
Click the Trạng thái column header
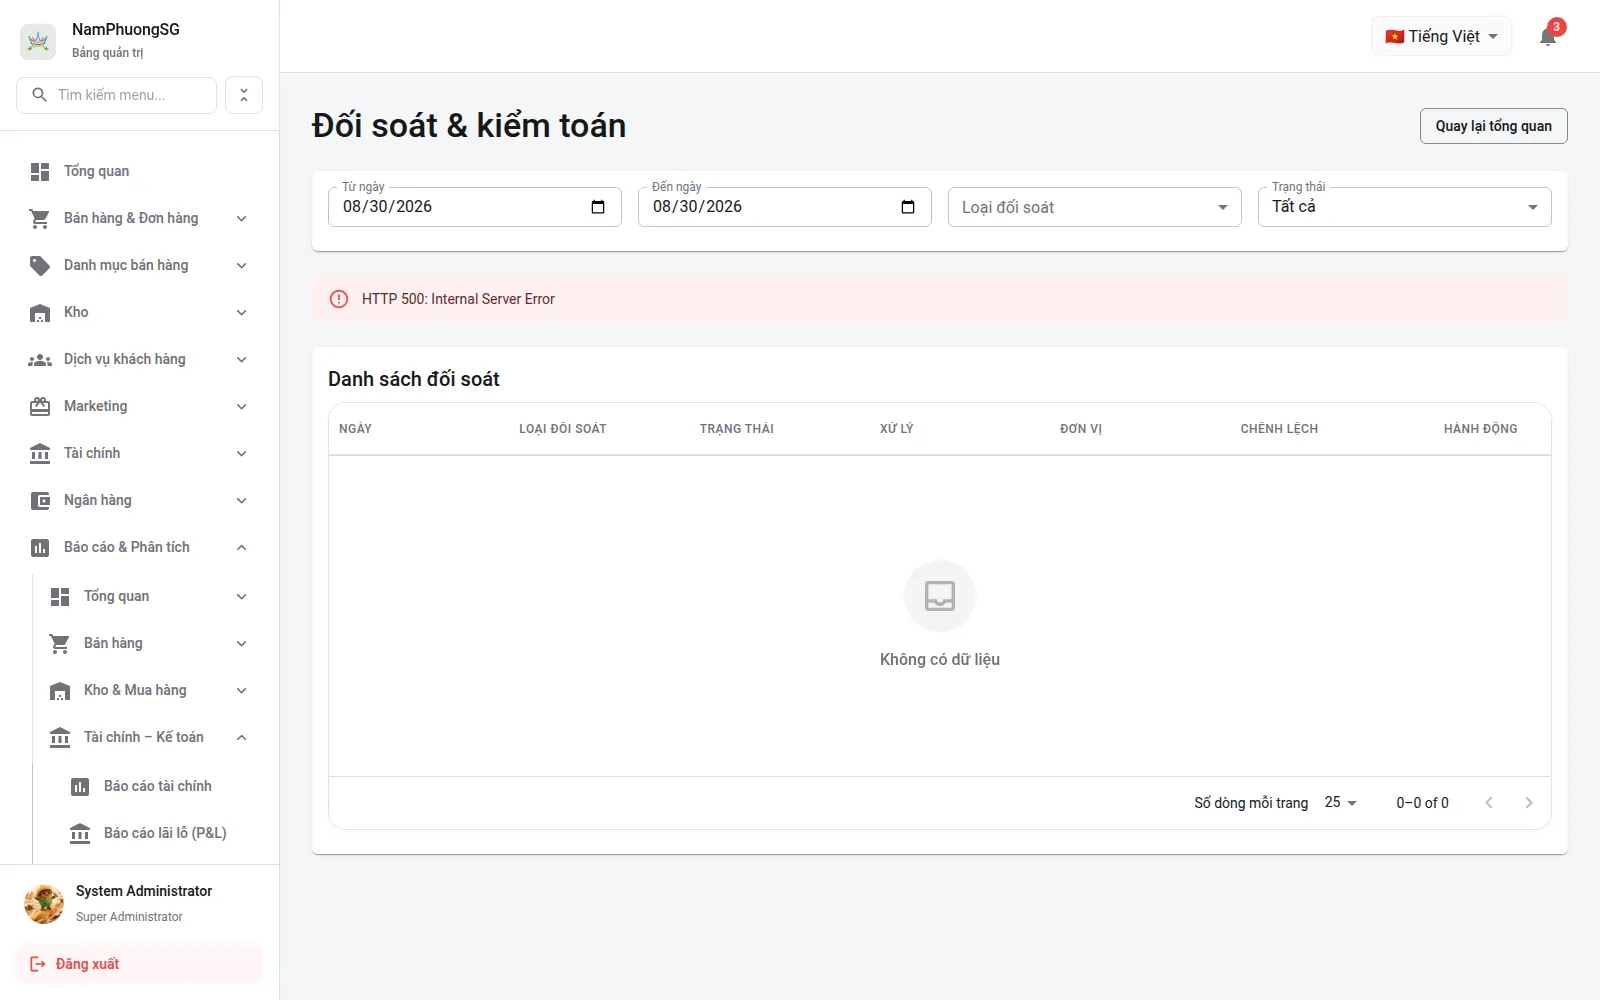pyautogui.click(x=737, y=429)
